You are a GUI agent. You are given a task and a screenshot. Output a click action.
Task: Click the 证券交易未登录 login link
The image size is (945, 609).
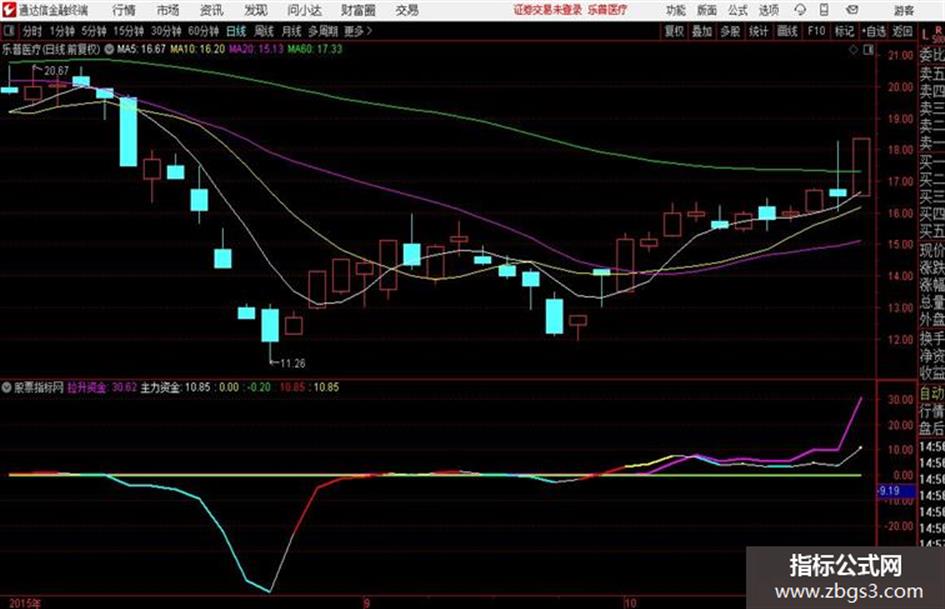pyautogui.click(x=547, y=10)
